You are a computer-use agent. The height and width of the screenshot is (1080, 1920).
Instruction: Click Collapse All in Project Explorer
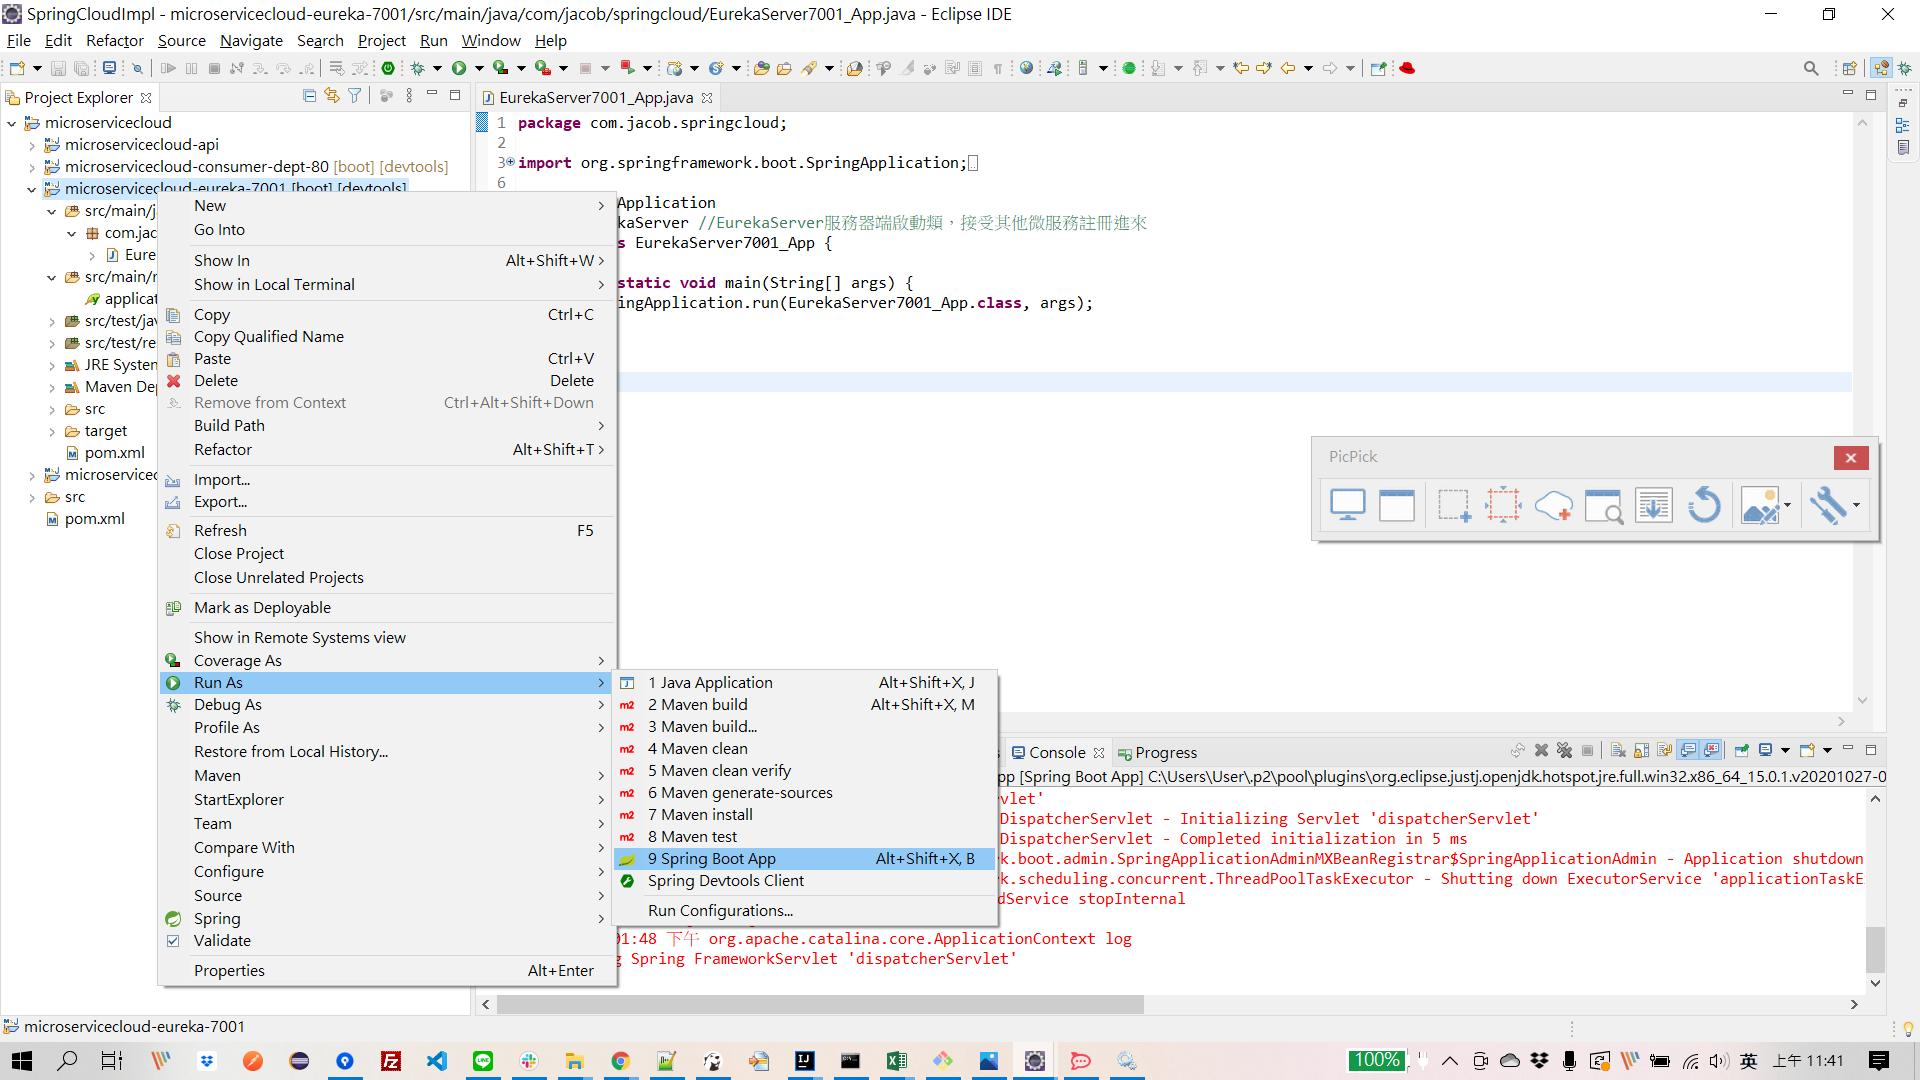tap(309, 96)
